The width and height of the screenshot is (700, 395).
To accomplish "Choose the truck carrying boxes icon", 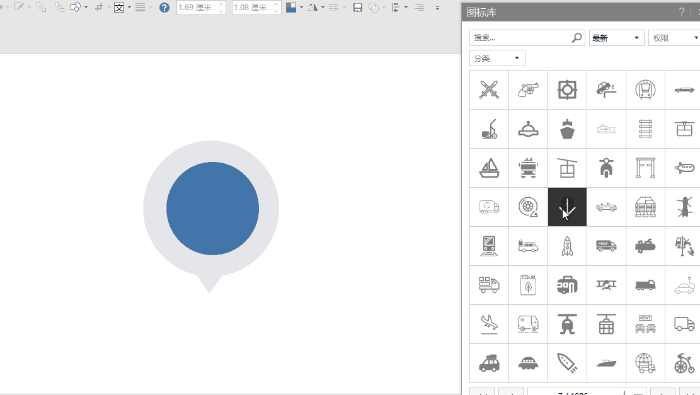I will click(x=489, y=285).
